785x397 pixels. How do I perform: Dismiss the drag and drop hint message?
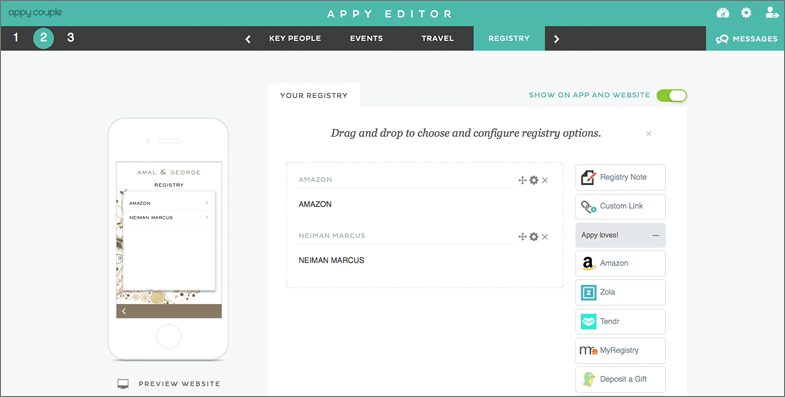648,134
